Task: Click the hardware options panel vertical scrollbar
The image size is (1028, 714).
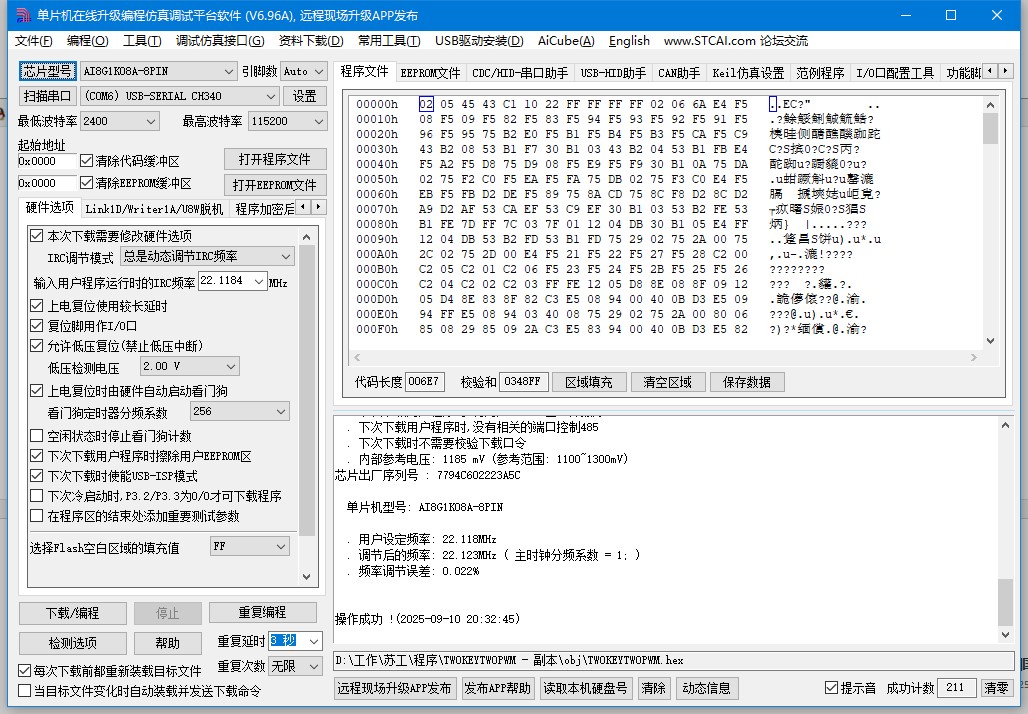Action: 308,400
